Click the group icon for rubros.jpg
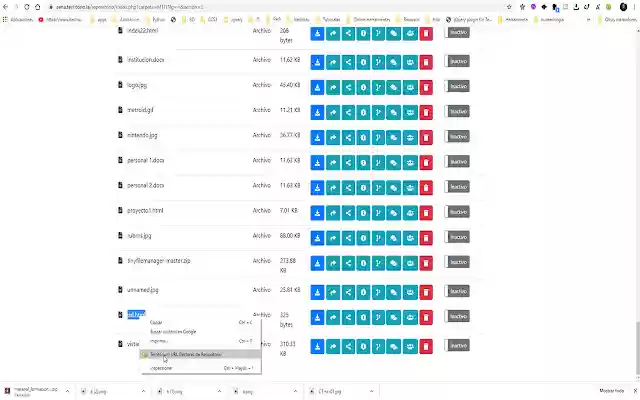 [410, 238]
